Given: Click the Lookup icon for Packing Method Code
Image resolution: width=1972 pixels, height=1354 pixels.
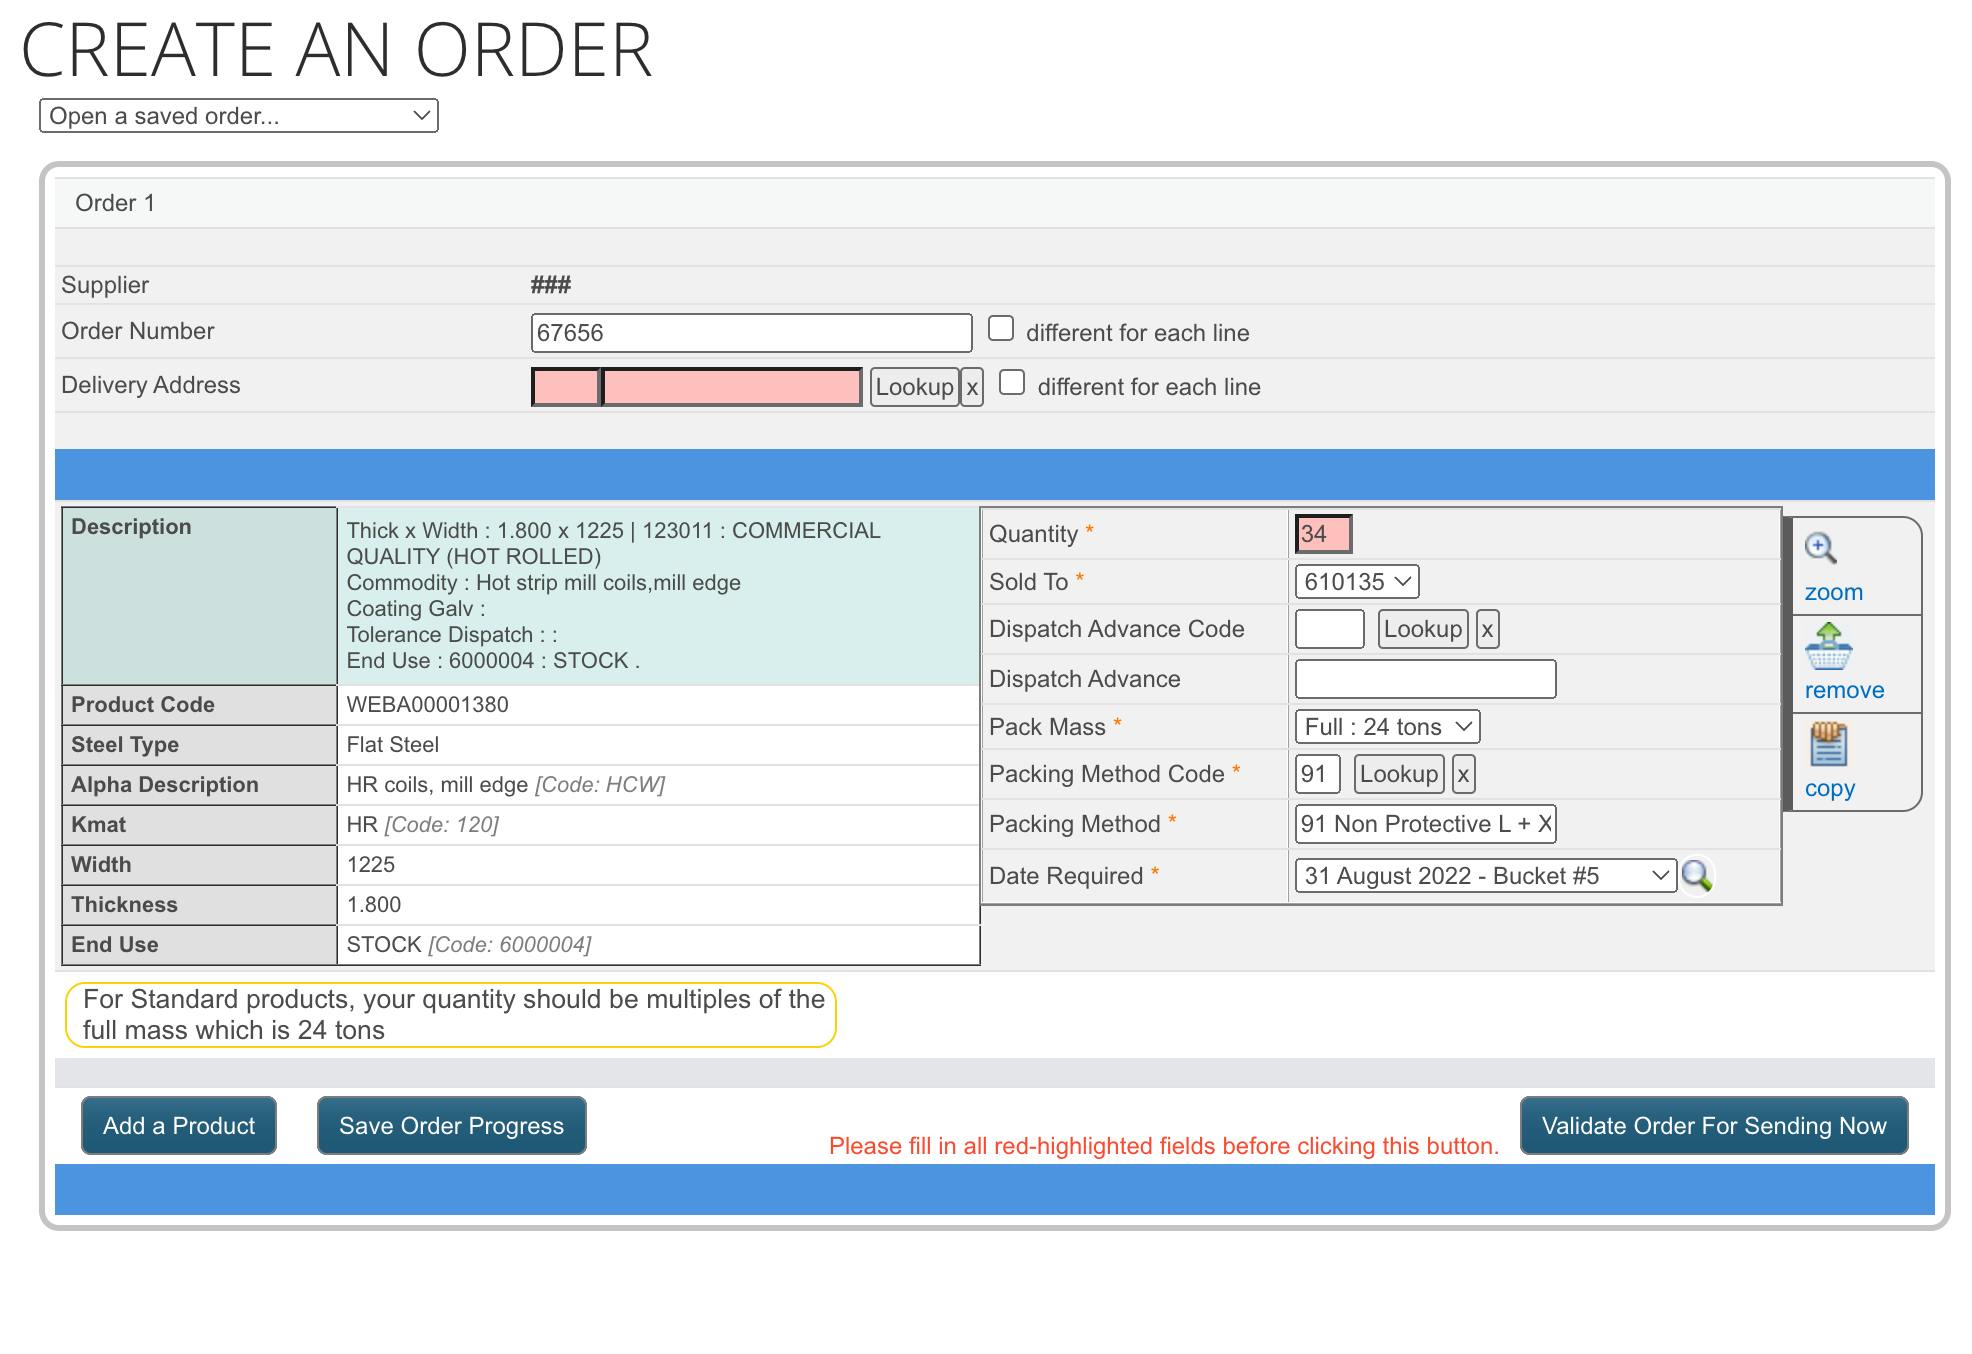Looking at the screenshot, I should pyautogui.click(x=1397, y=774).
